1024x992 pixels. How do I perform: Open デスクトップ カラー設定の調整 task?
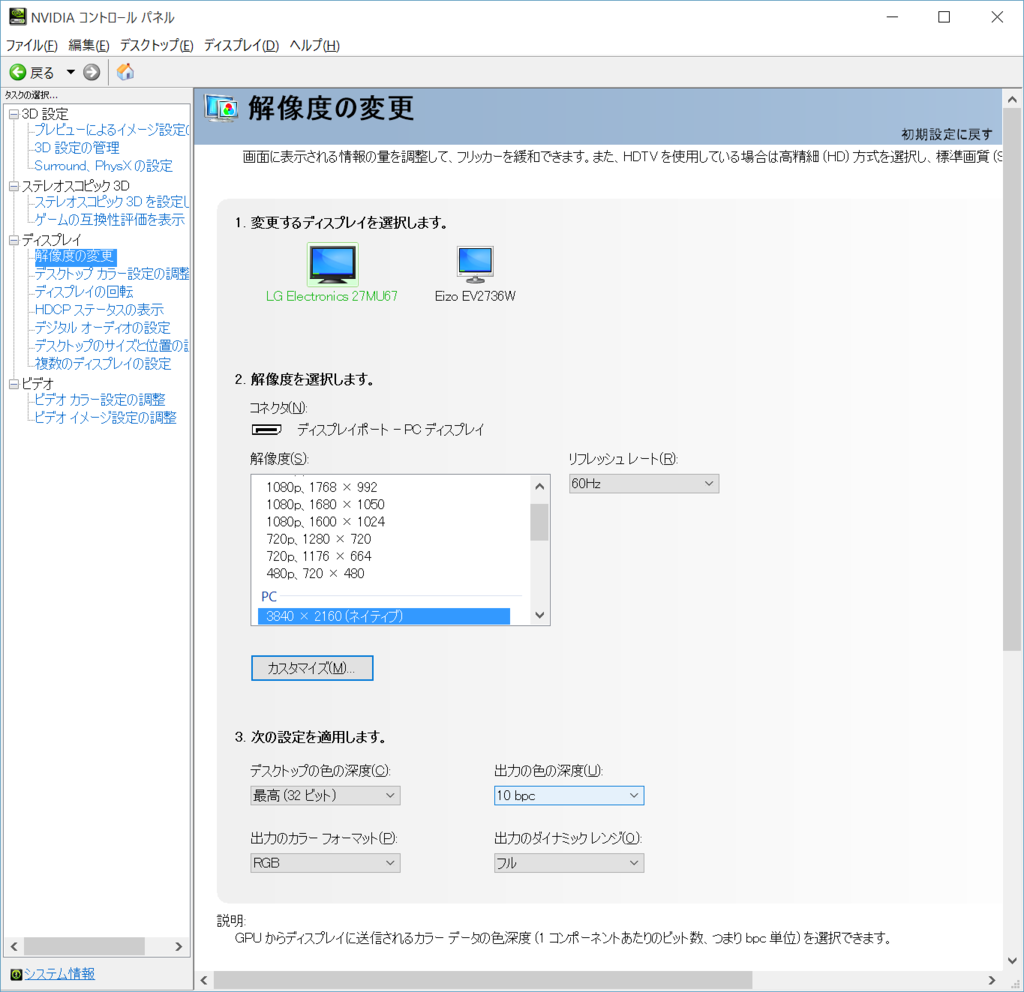coord(112,274)
